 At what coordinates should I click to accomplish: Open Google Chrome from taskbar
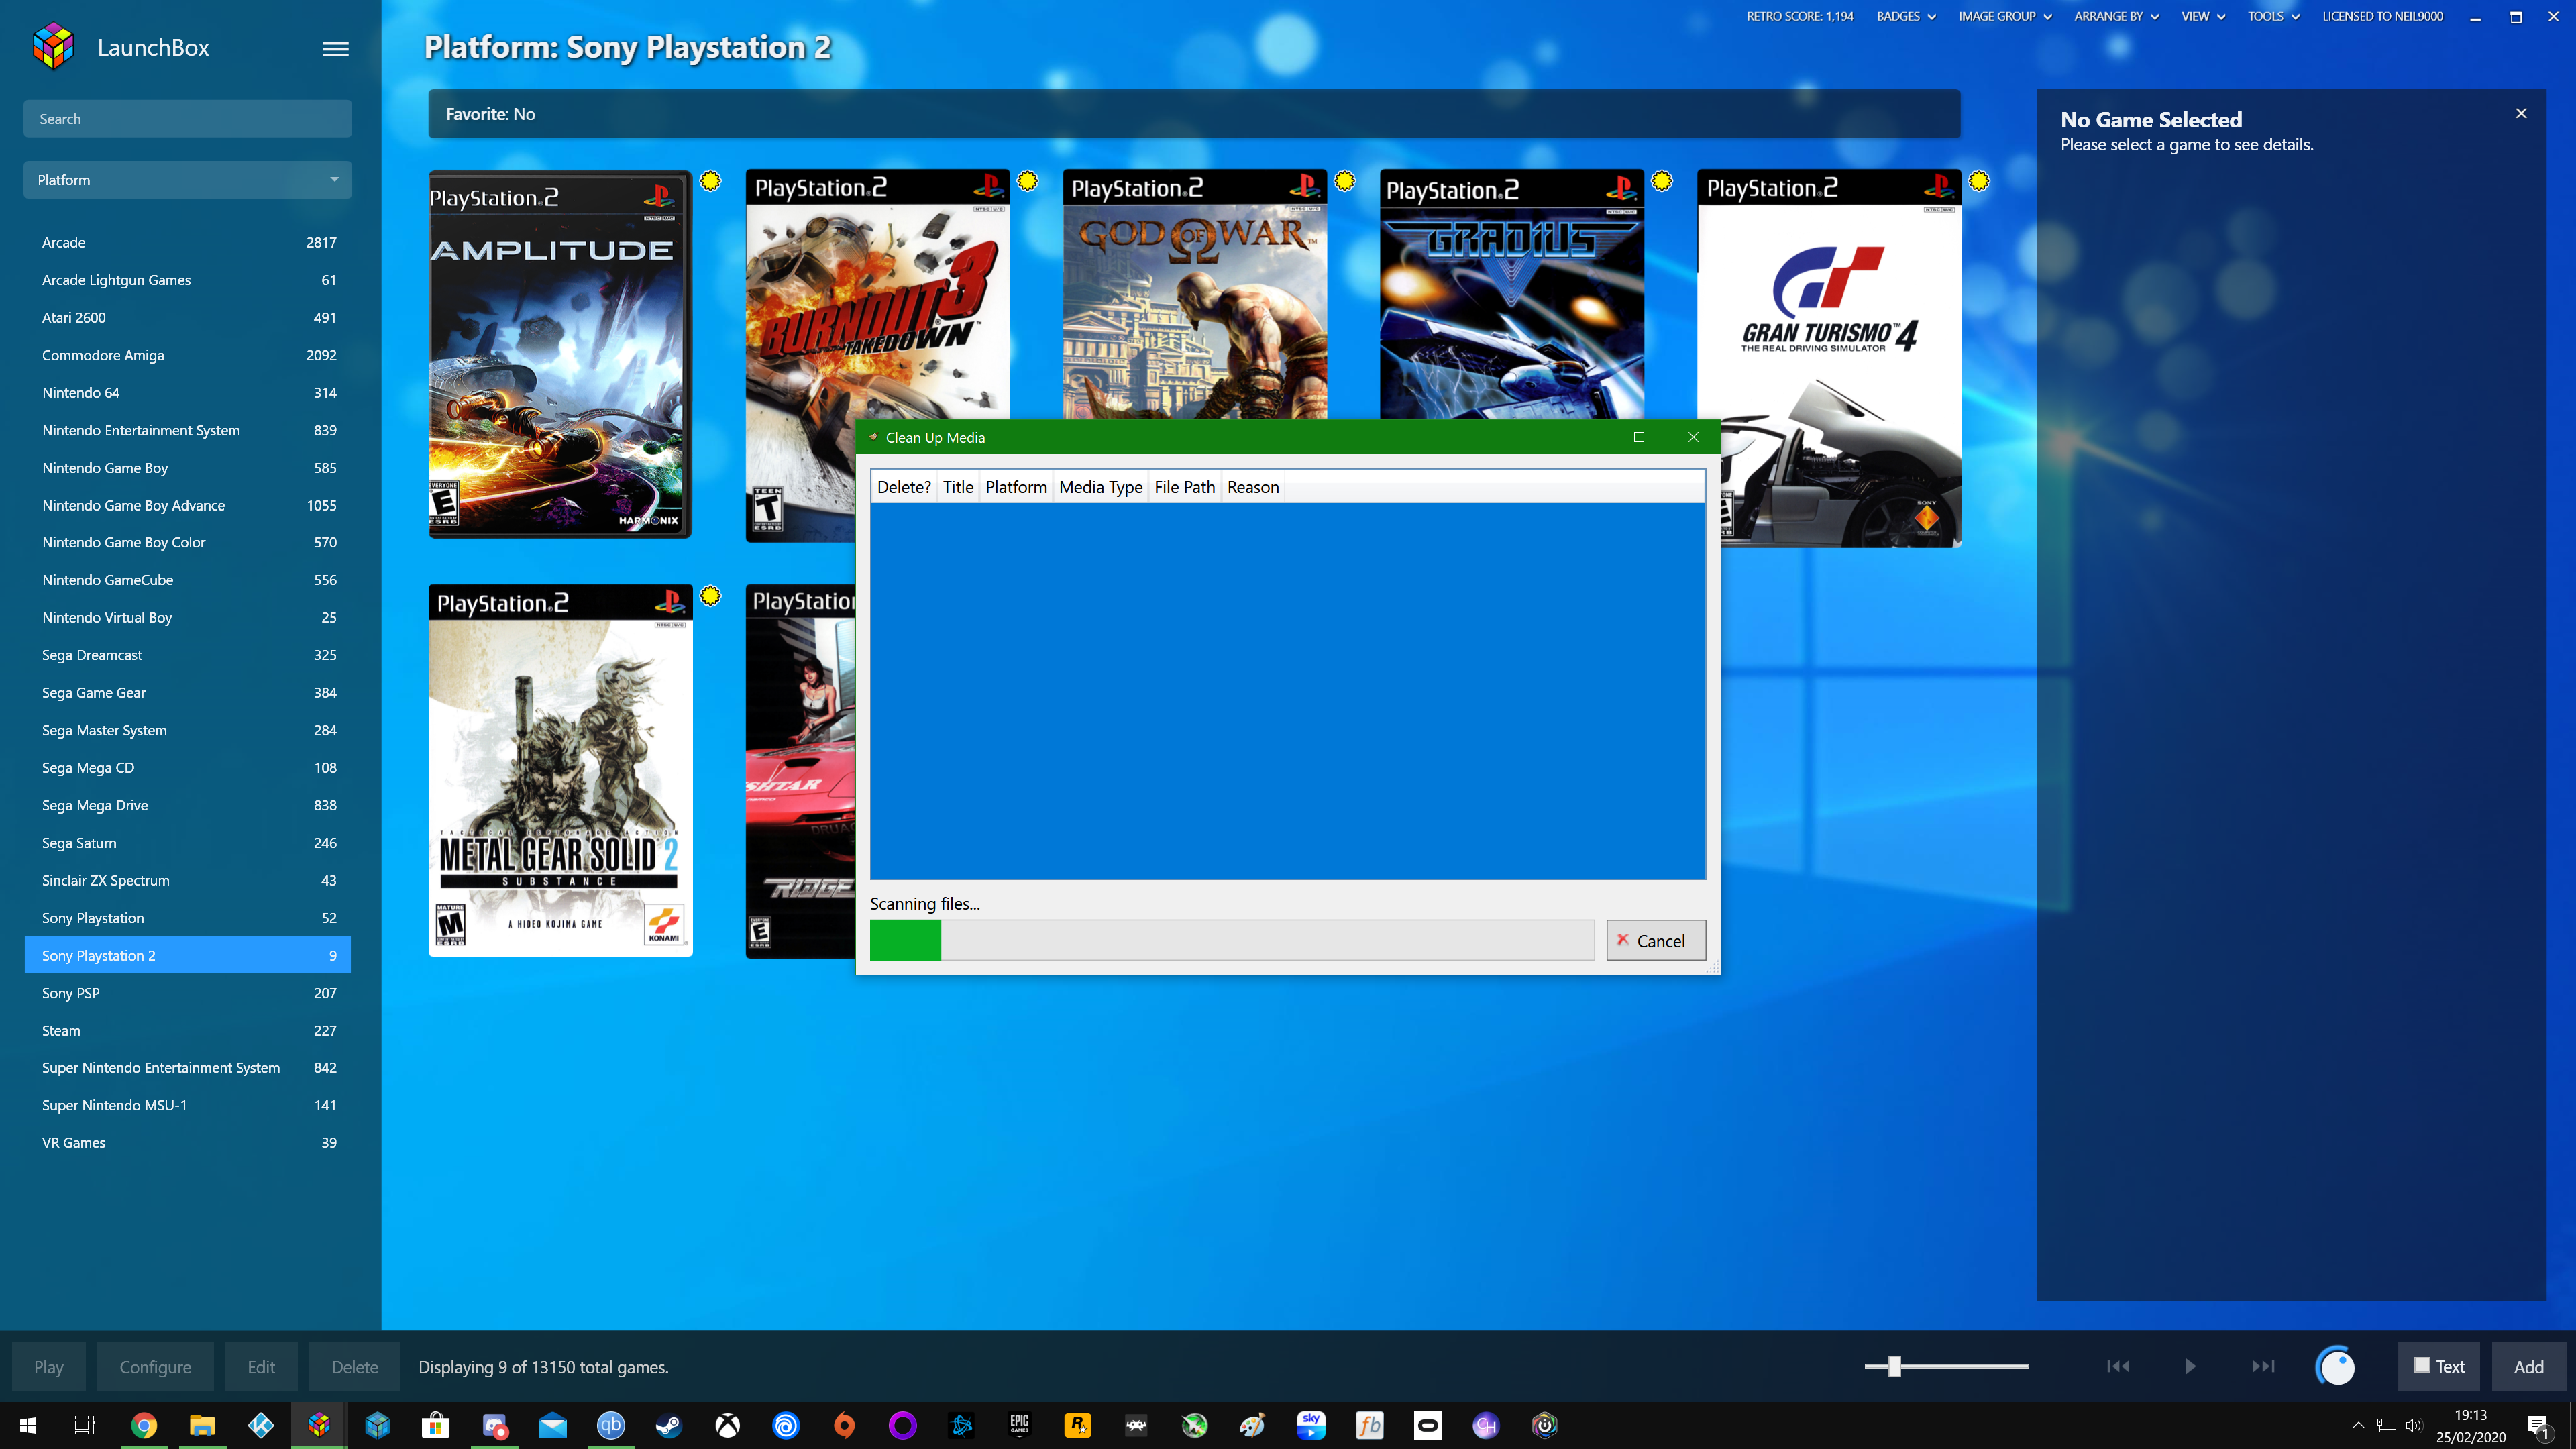(144, 1425)
